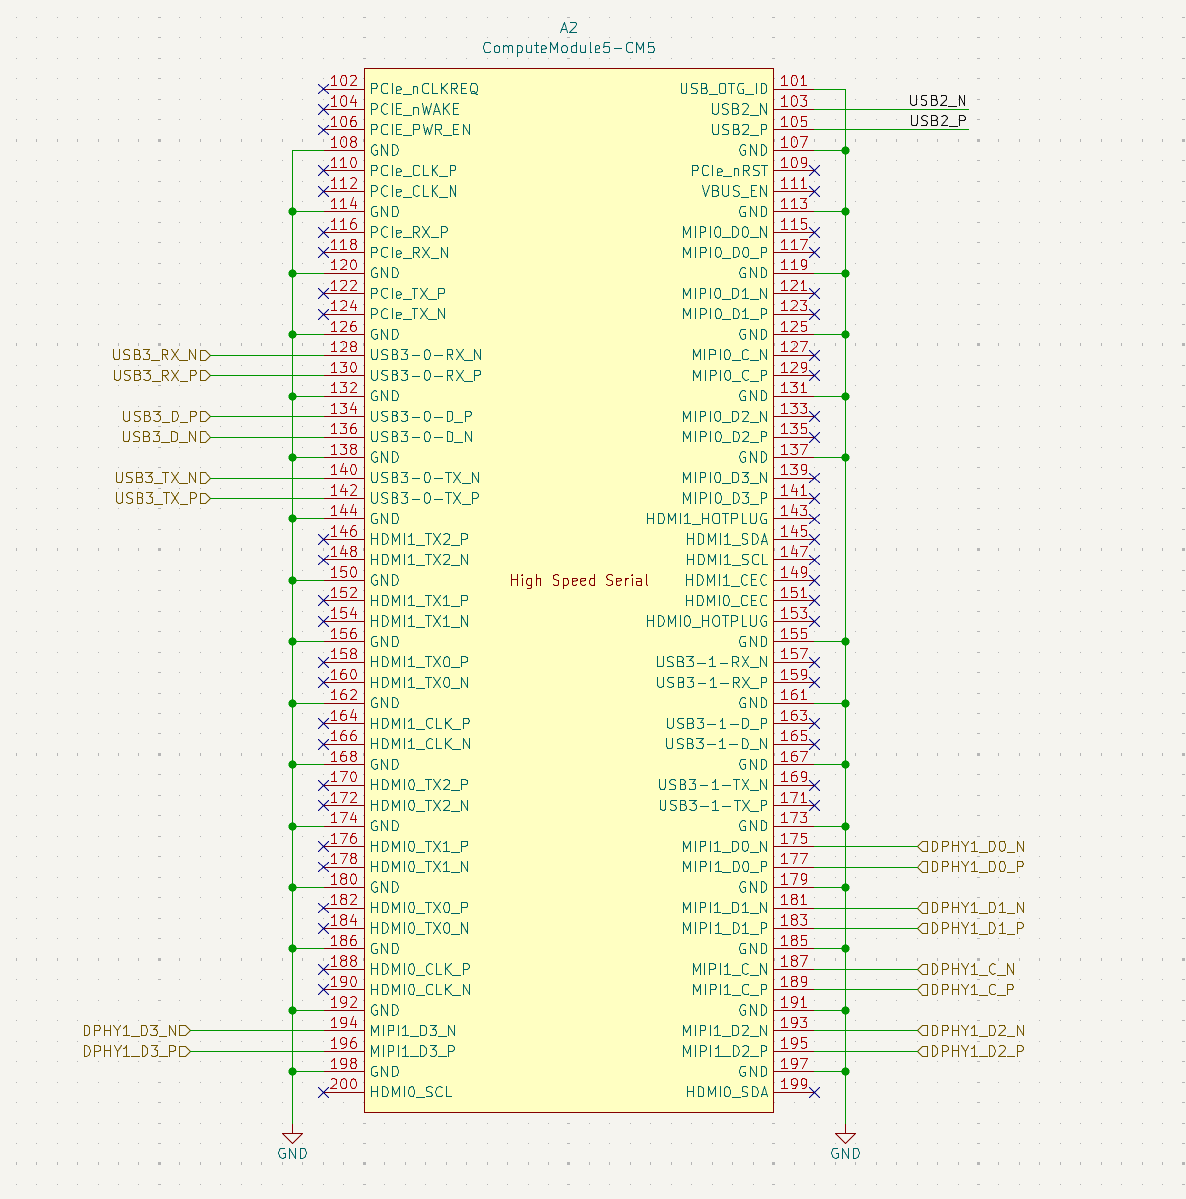Select the ComputeModule5-CM5 value text

click(568, 48)
